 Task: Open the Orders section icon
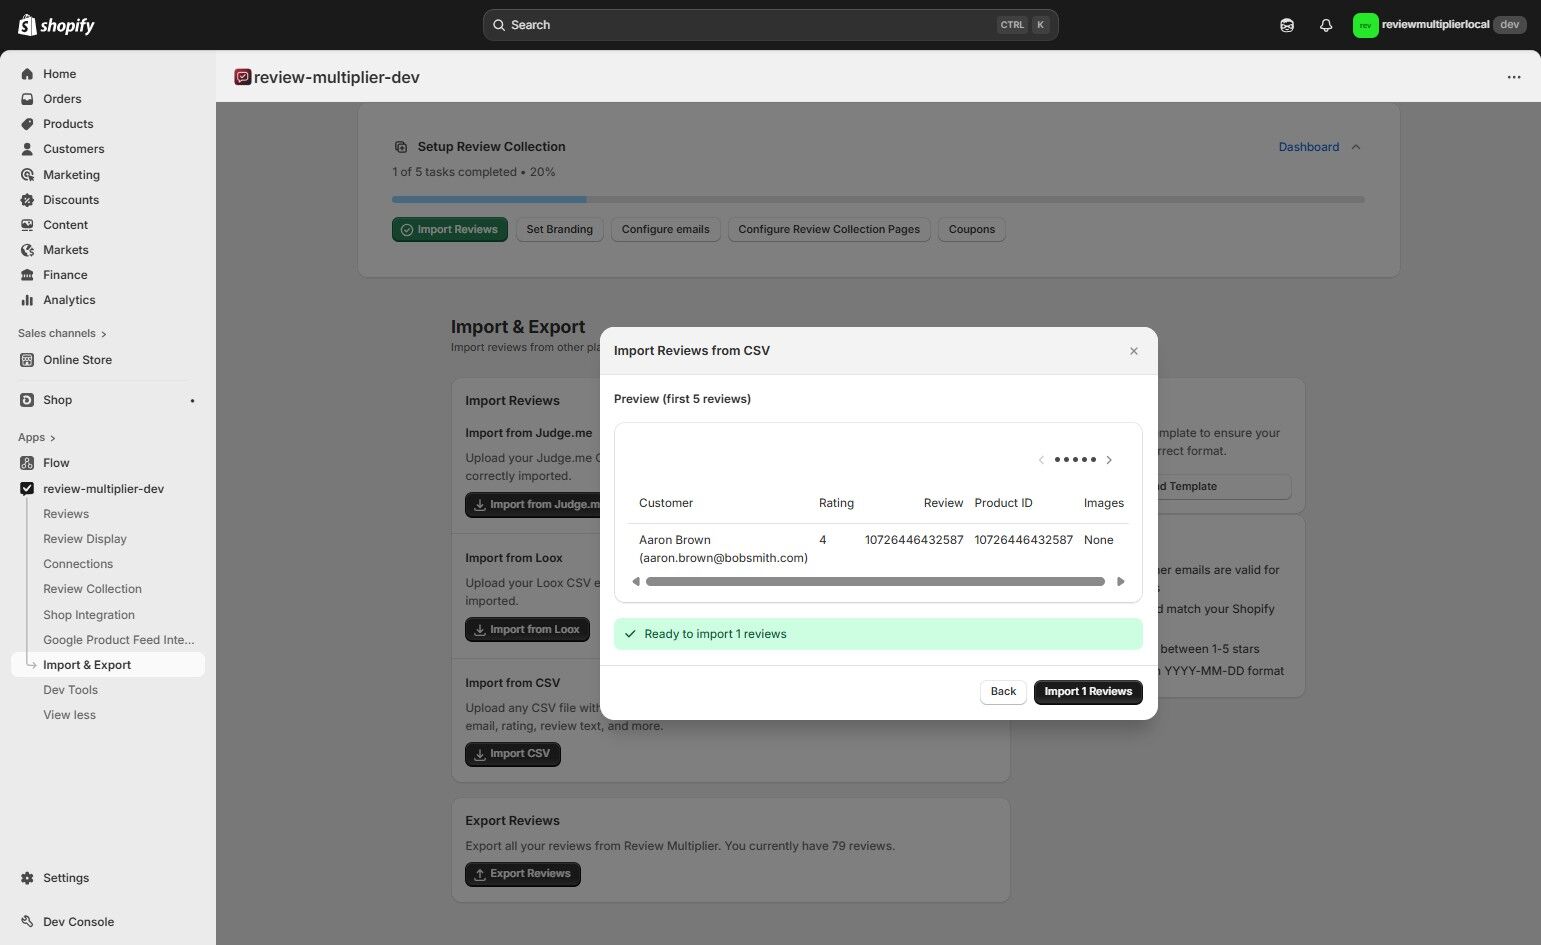point(27,98)
